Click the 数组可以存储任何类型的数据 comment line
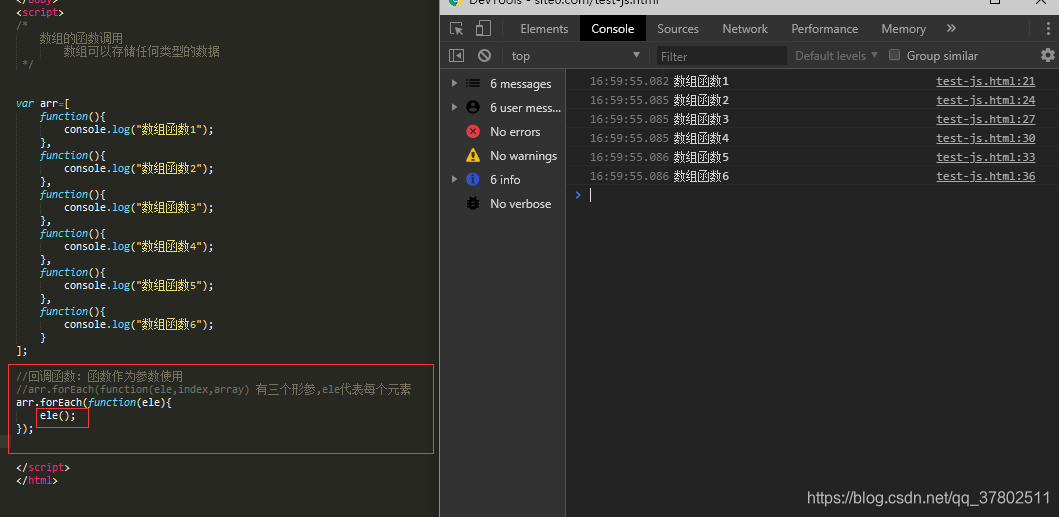The image size is (1059, 517). point(142,51)
